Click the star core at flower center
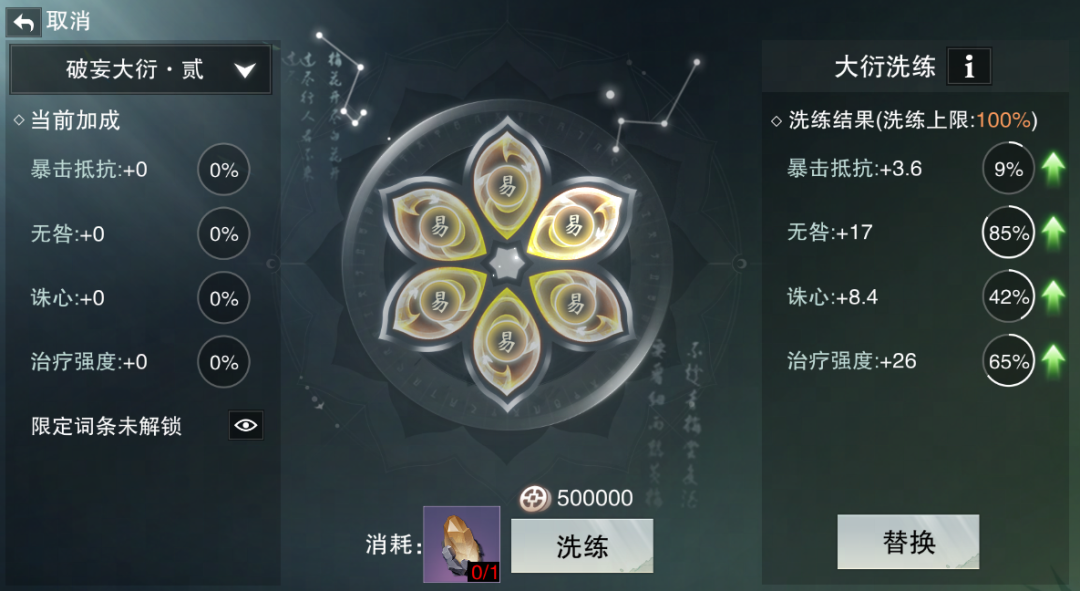 [x=508, y=263]
